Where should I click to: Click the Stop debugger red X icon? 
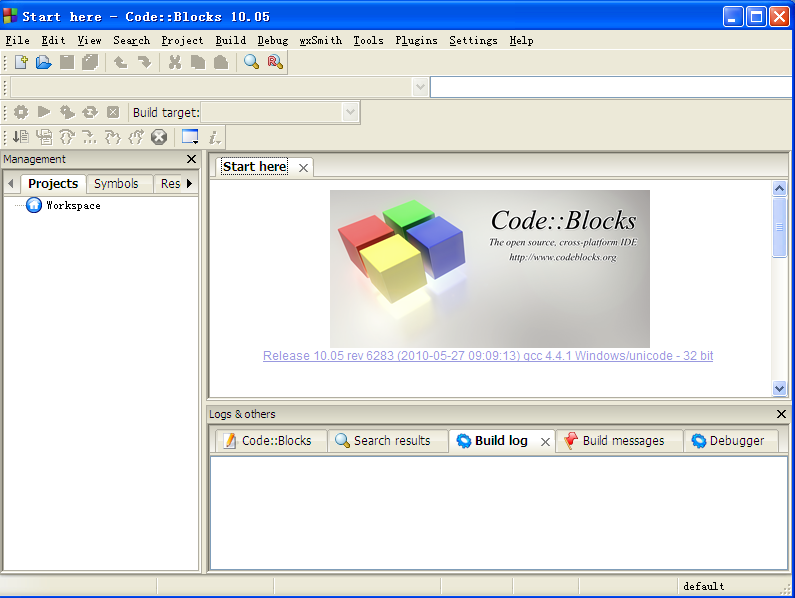pyautogui.click(x=159, y=136)
